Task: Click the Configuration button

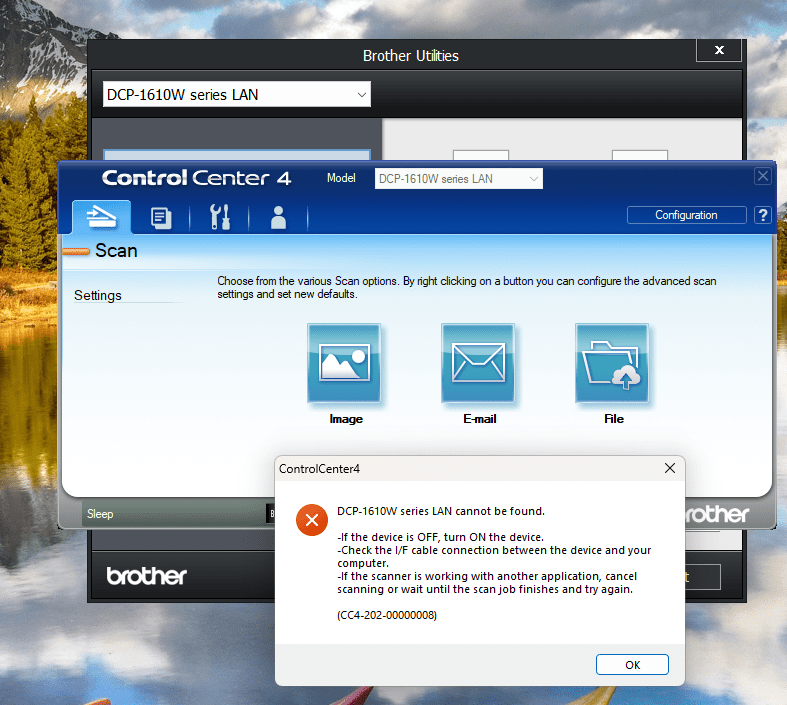Action: point(686,215)
